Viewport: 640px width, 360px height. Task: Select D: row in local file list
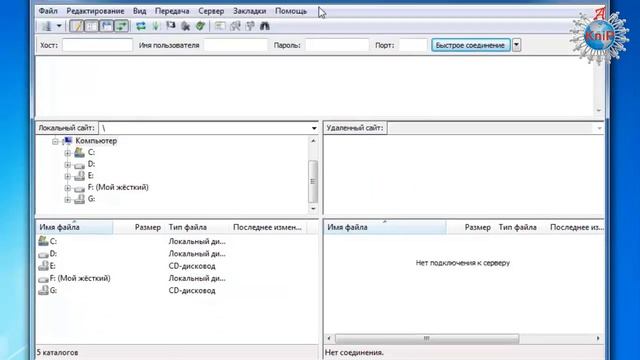(x=177, y=254)
